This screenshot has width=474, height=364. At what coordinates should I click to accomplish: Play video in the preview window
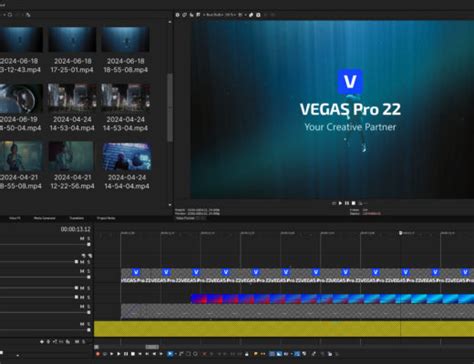[x=340, y=203]
